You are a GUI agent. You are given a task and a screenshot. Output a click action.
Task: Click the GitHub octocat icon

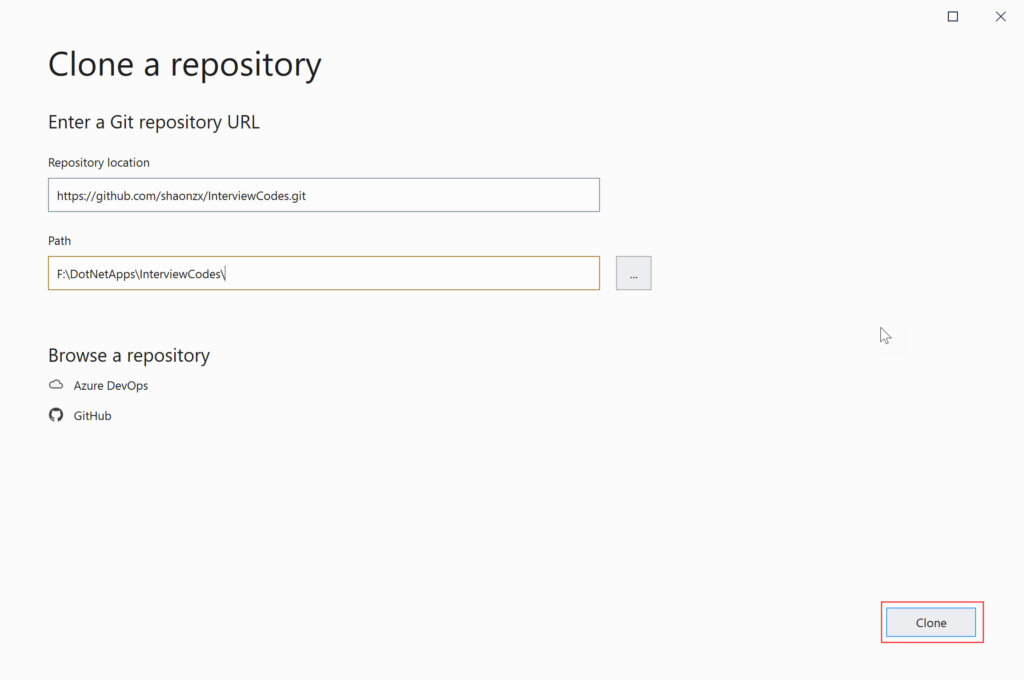pos(56,415)
